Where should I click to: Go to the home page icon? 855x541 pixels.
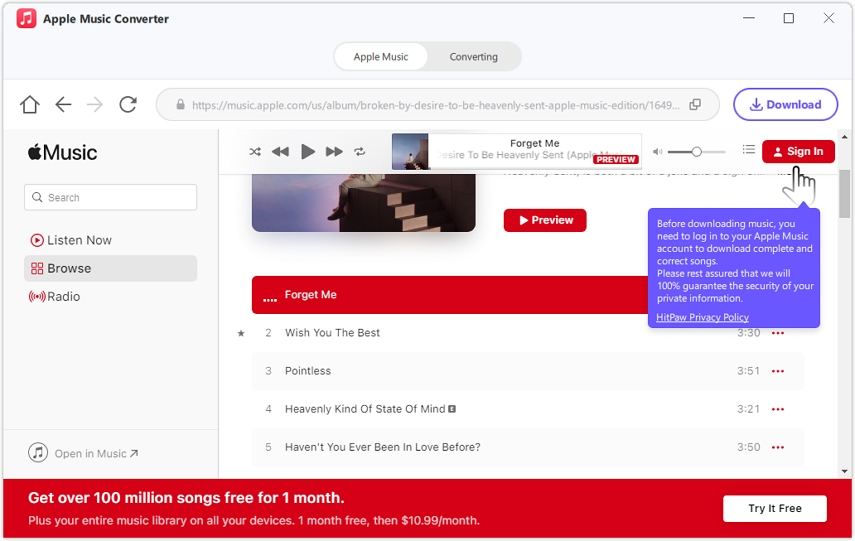pyautogui.click(x=30, y=104)
